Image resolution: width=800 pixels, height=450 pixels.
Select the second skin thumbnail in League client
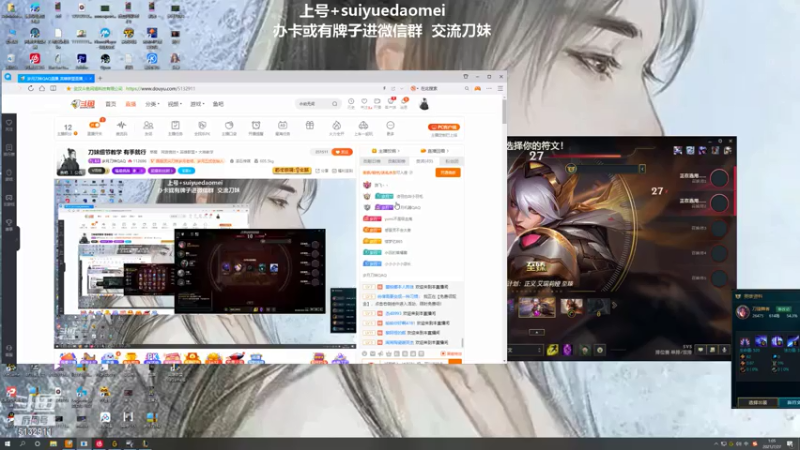[571, 307]
